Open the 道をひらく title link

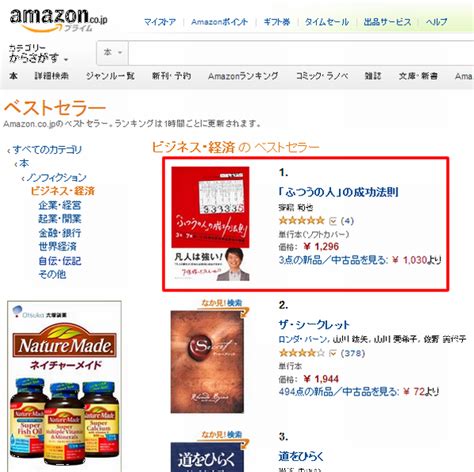pos(301,456)
